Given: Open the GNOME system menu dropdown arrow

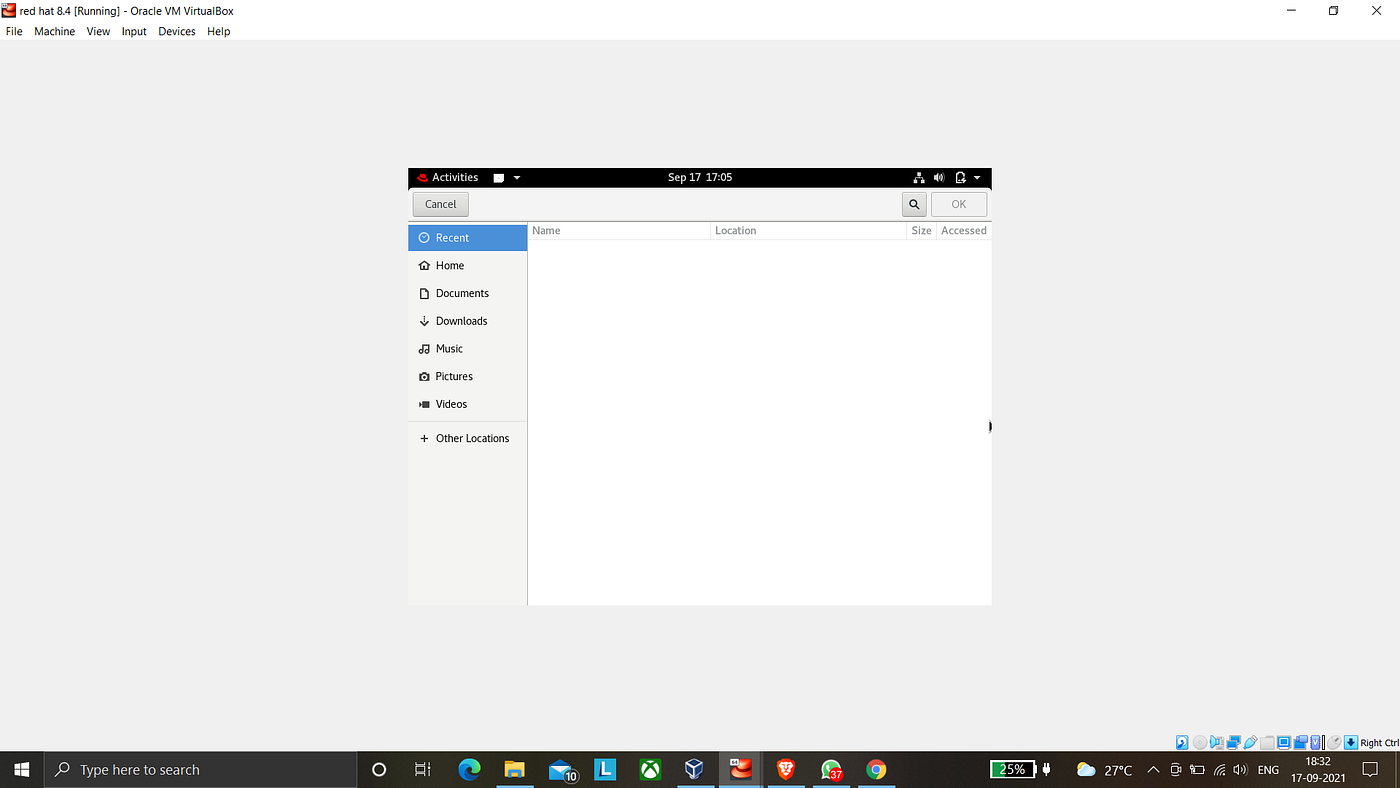Looking at the screenshot, I should pyautogui.click(x=977, y=177).
